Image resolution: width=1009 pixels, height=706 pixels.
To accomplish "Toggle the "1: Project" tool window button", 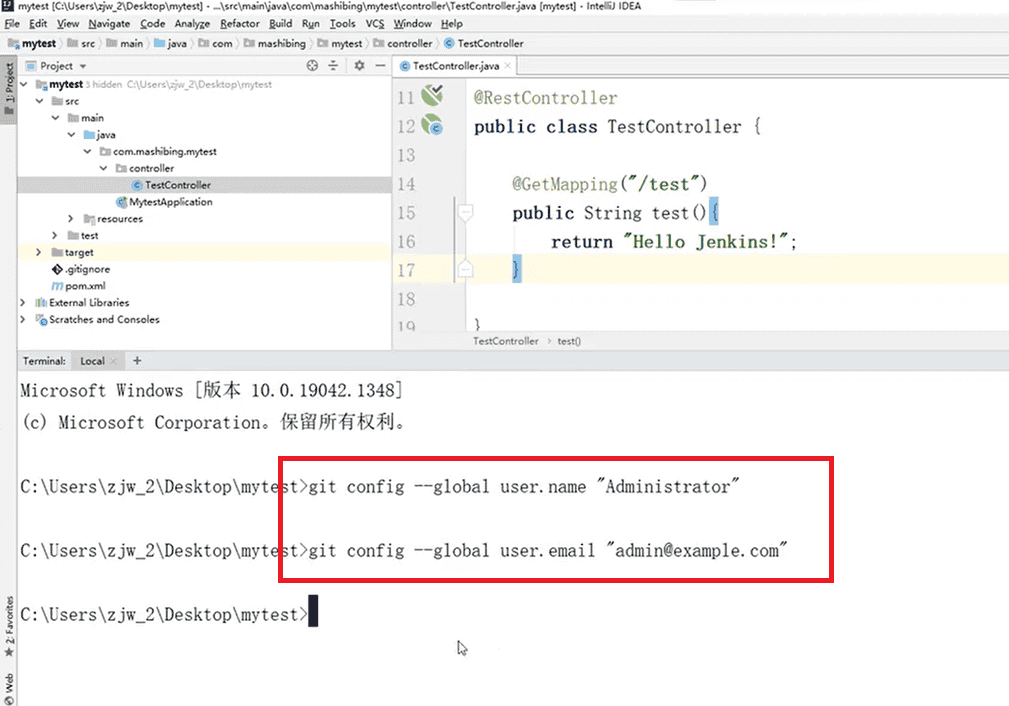I will (8, 85).
